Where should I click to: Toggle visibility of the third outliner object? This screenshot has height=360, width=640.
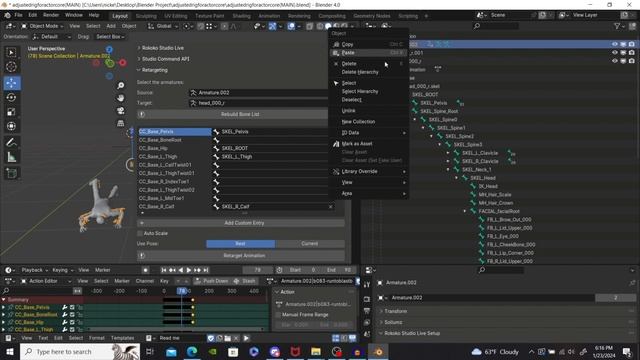tap(615, 61)
